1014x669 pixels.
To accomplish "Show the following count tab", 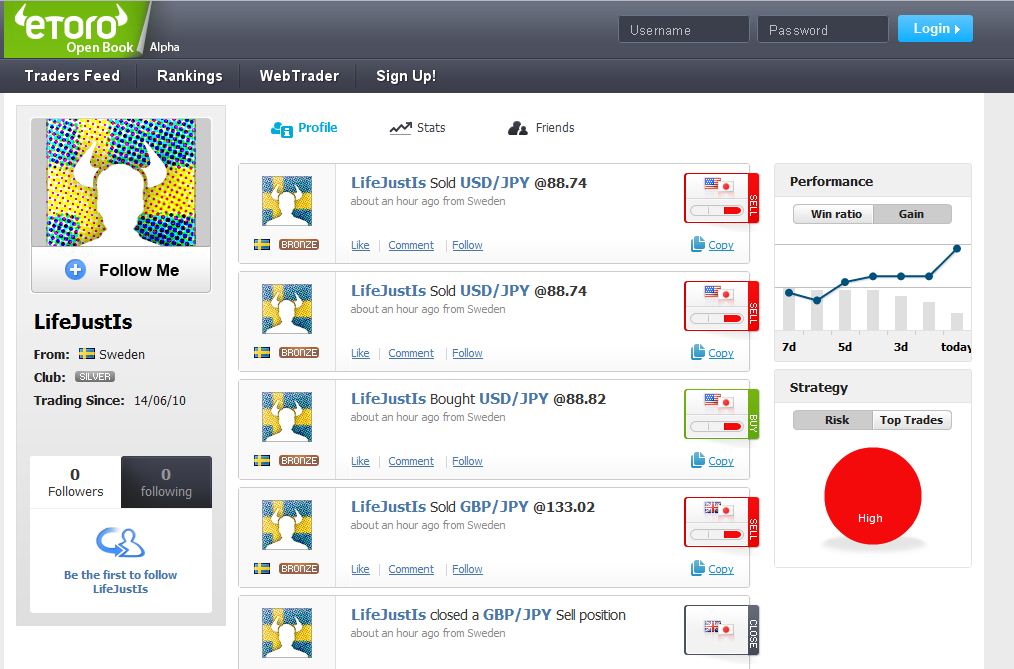I will pos(166,482).
